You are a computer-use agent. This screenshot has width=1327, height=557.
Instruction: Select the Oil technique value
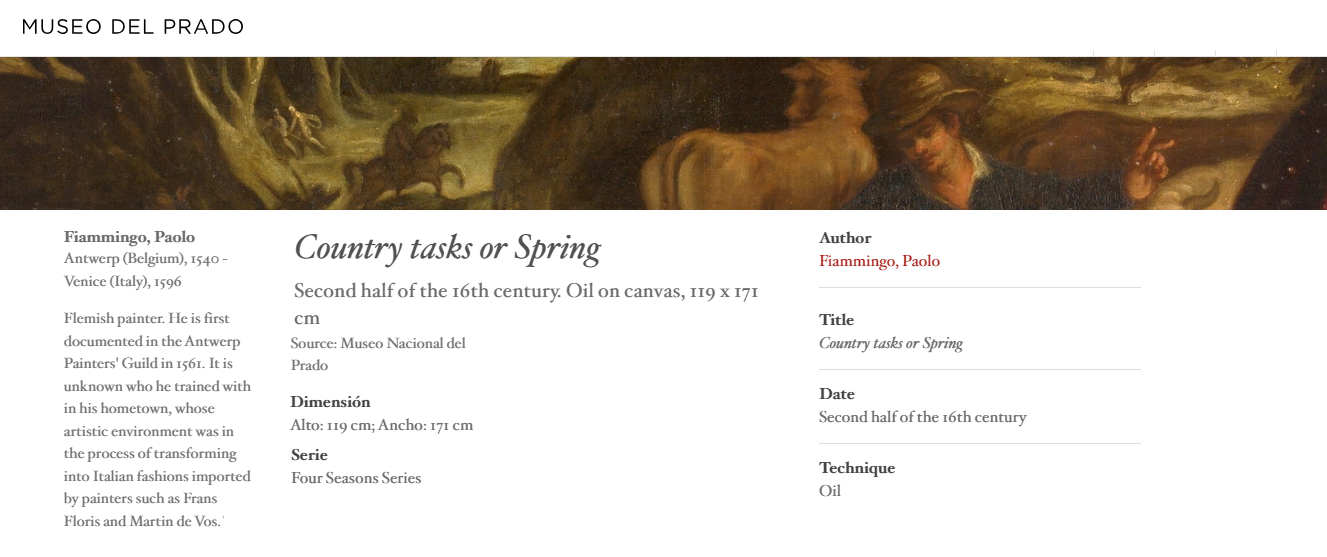coord(830,491)
